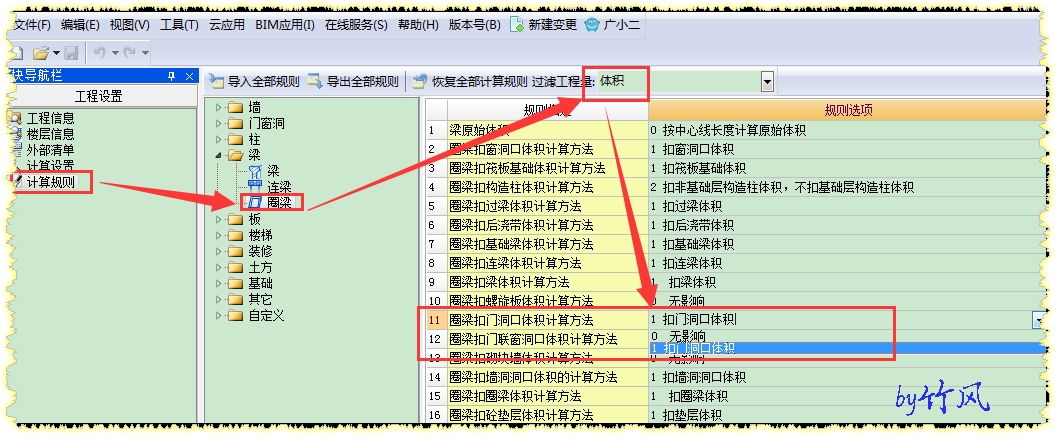The width and height of the screenshot is (1056, 435).
Task: Collapse the 梁 tree folder
Action: (218, 156)
